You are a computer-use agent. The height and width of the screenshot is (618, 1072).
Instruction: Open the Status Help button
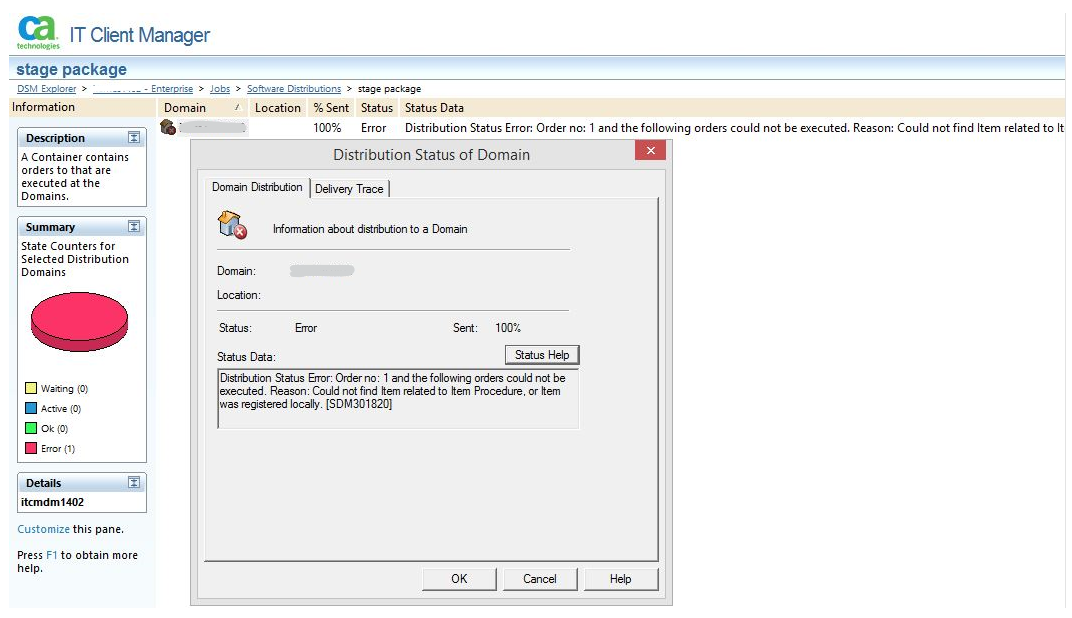click(542, 355)
